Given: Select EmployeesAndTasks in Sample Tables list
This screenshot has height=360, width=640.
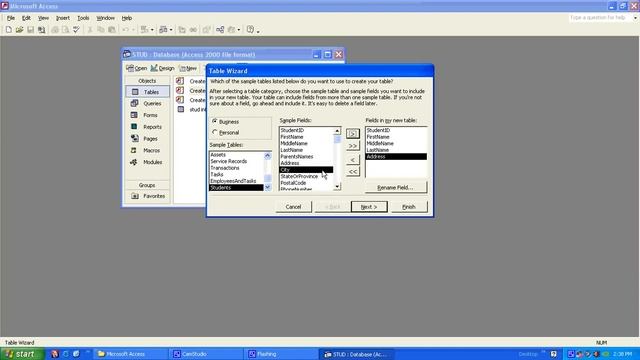Looking at the screenshot, I should [x=236, y=181].
